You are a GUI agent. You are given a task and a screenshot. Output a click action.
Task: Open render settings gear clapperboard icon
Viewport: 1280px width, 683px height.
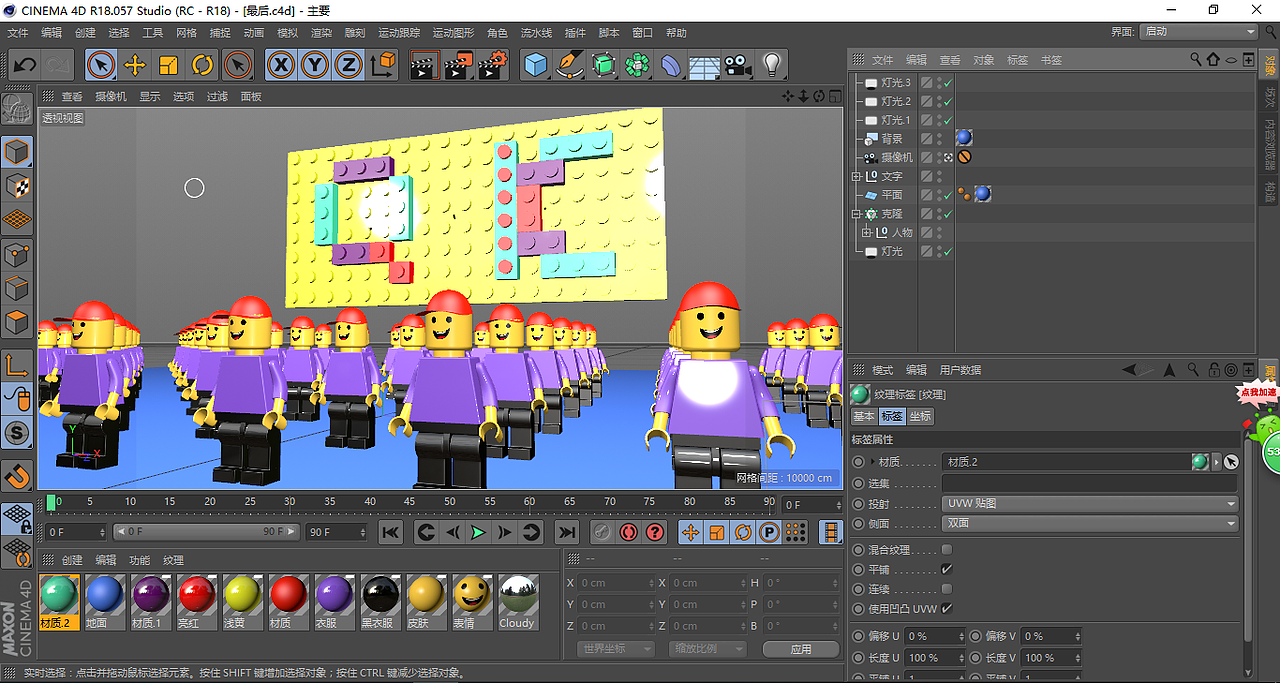492,66
